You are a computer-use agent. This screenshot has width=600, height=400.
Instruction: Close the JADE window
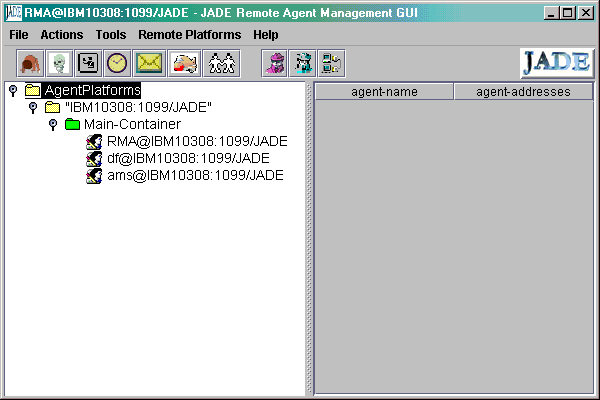[x=586, y=13]
